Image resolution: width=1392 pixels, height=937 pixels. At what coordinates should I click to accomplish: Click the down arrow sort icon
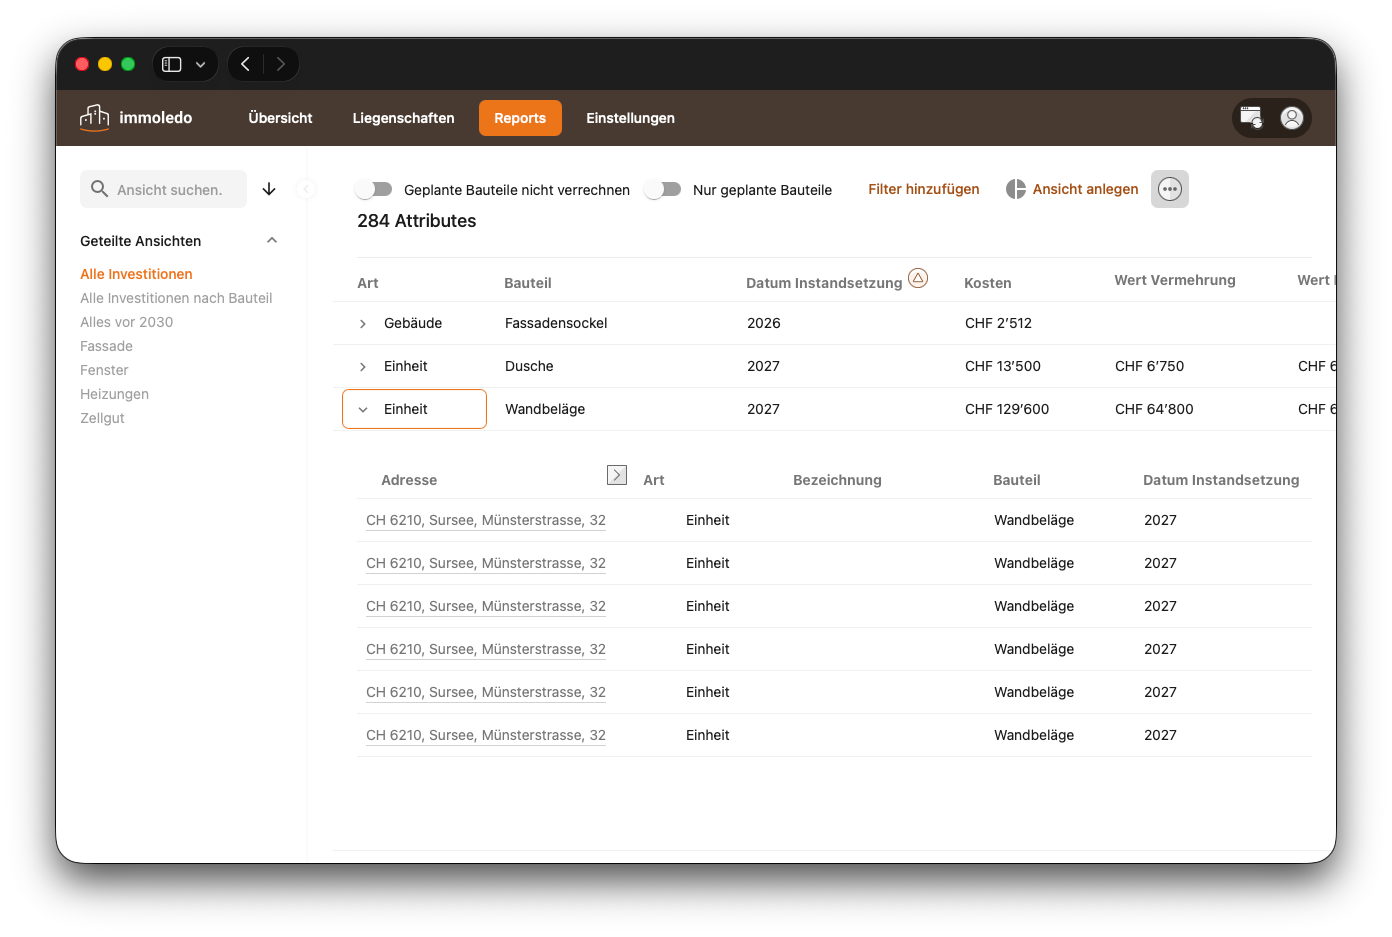coord(269,189)
